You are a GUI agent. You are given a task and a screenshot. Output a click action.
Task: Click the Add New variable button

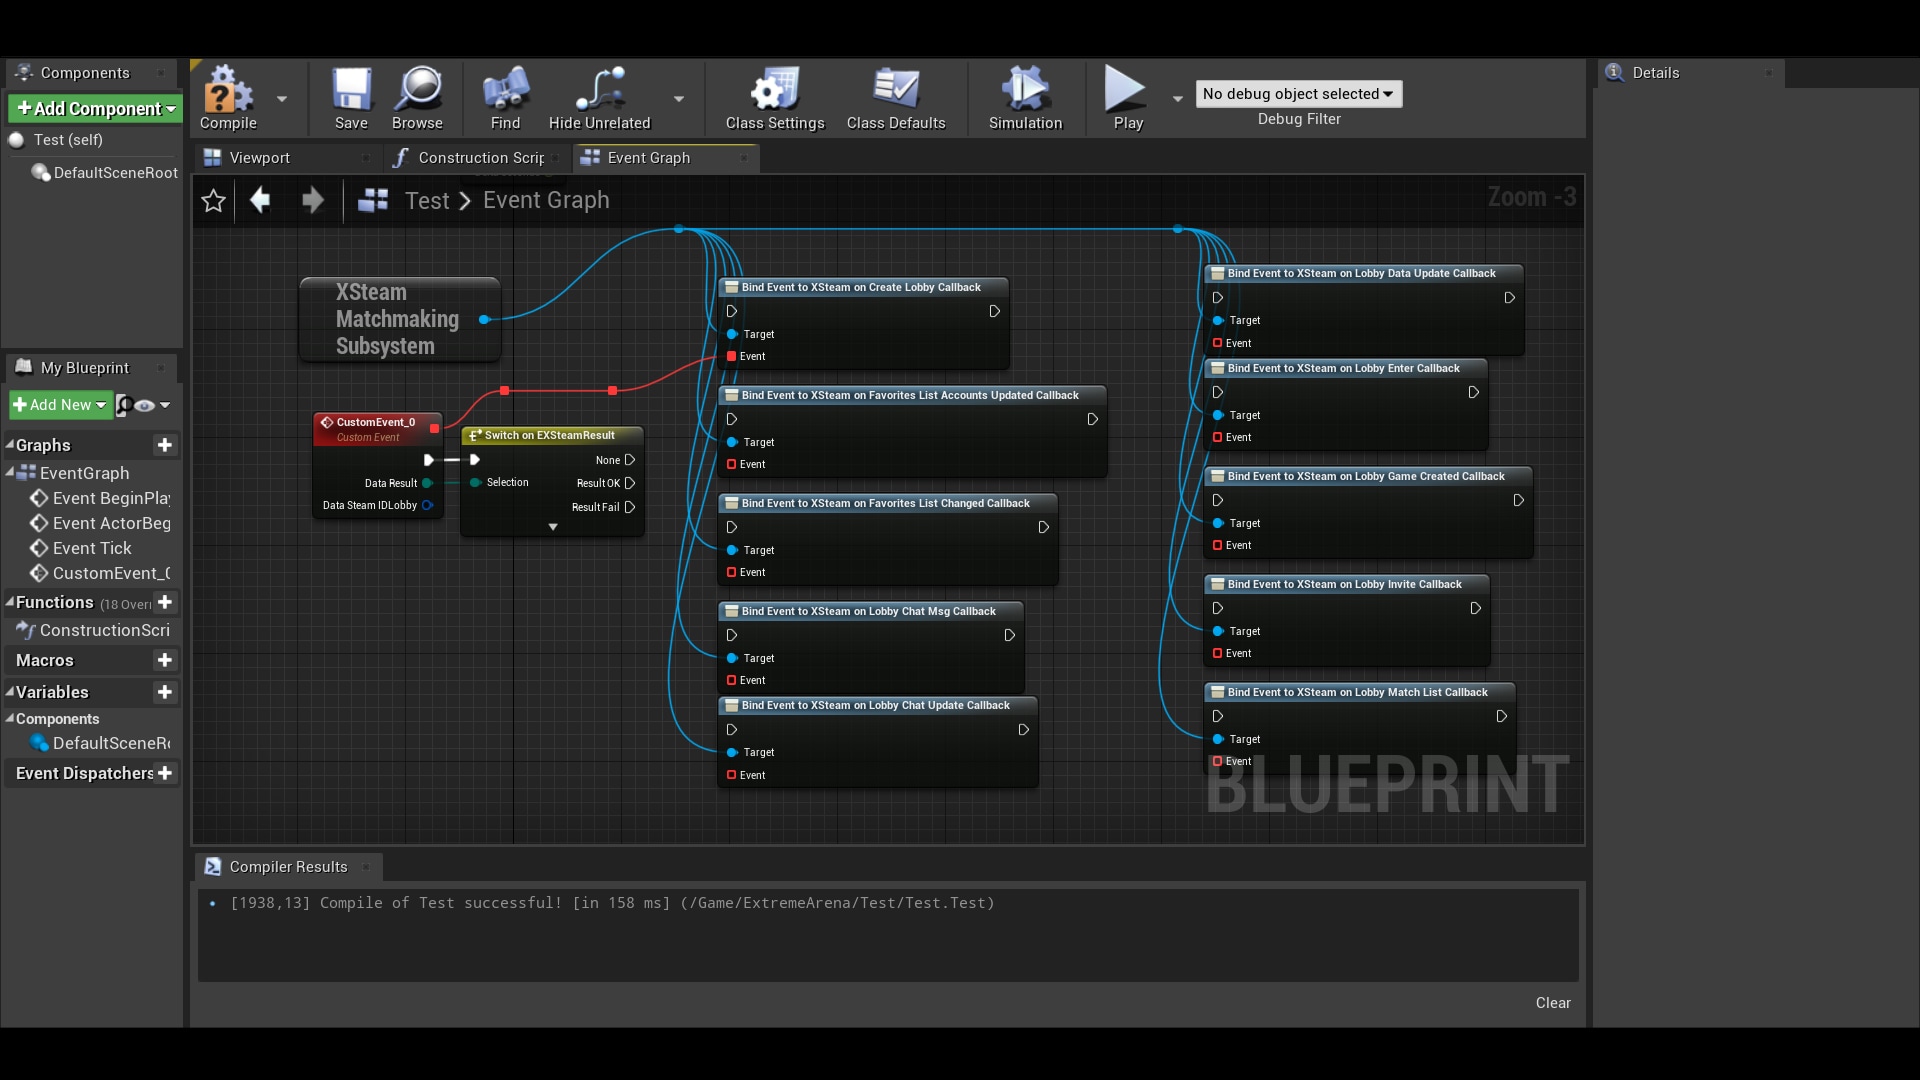click(x=165, y=692)
